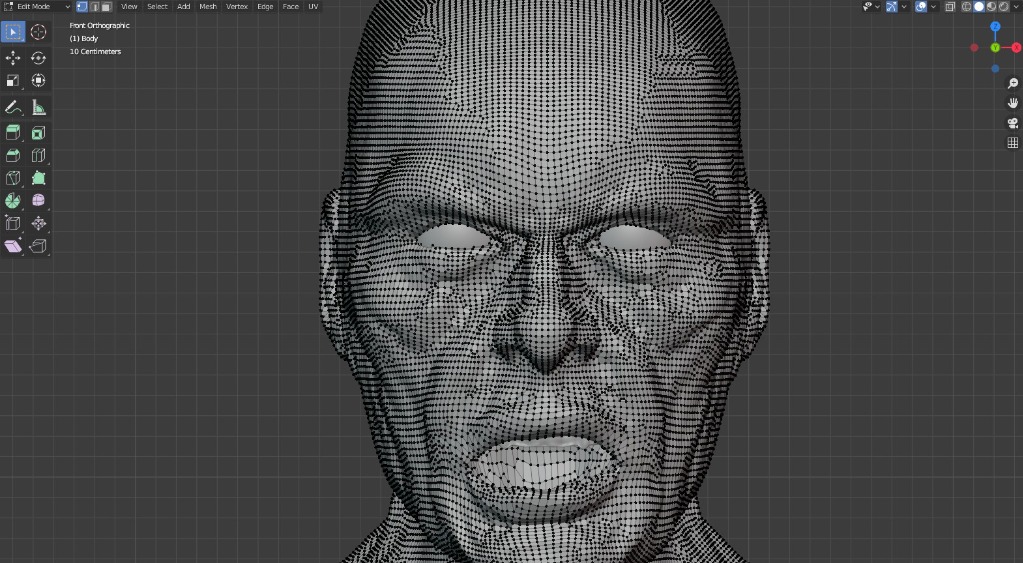This screenshot has width=1023, height=563.
Task: Pick the Rotate tool
Action: [39, 58]
